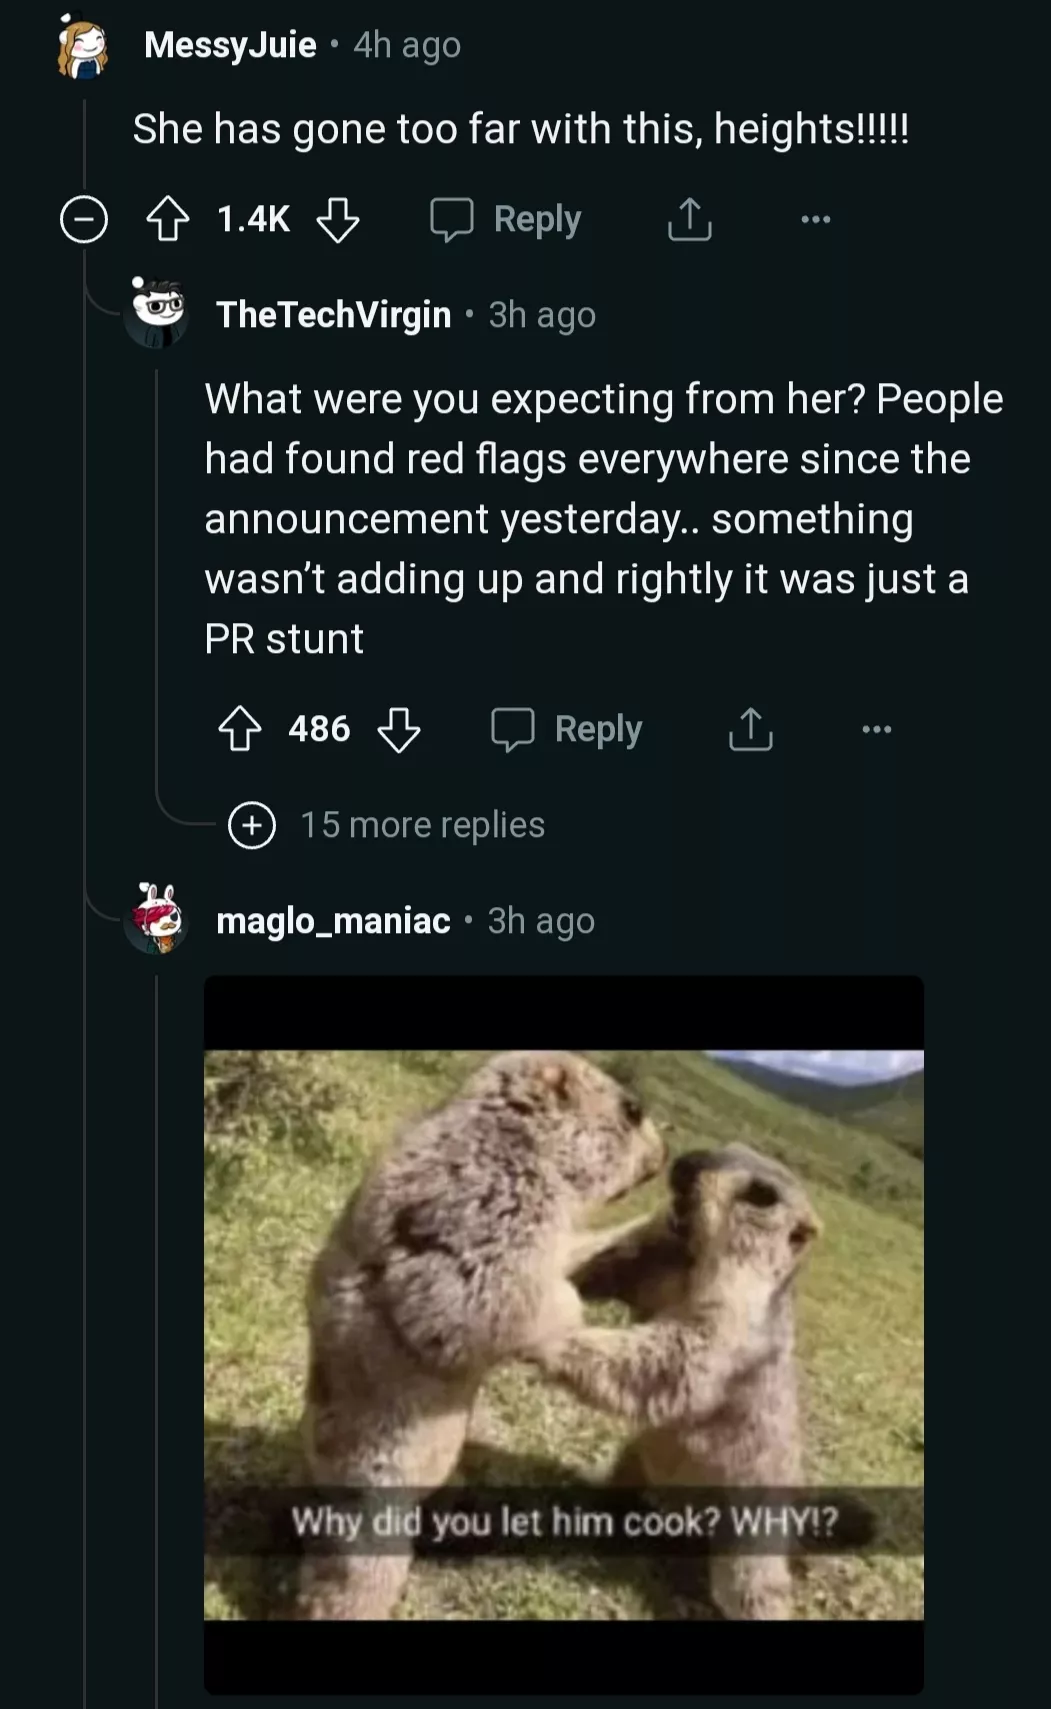This screenshot has width=1051, height=1709.
Task: Reply to MessyJuie's comment
Action: (507, 219)
